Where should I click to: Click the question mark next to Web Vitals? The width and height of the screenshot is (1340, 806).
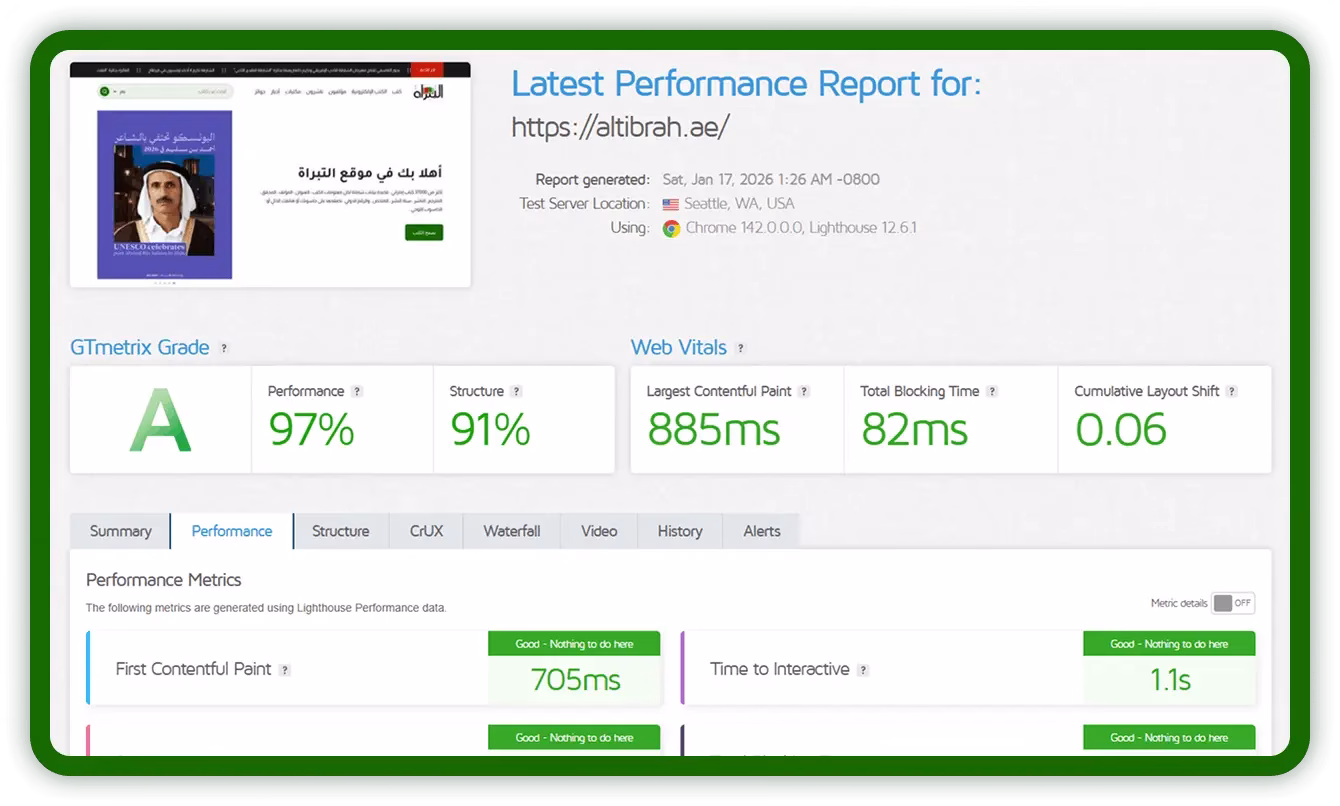pos(740,348)
